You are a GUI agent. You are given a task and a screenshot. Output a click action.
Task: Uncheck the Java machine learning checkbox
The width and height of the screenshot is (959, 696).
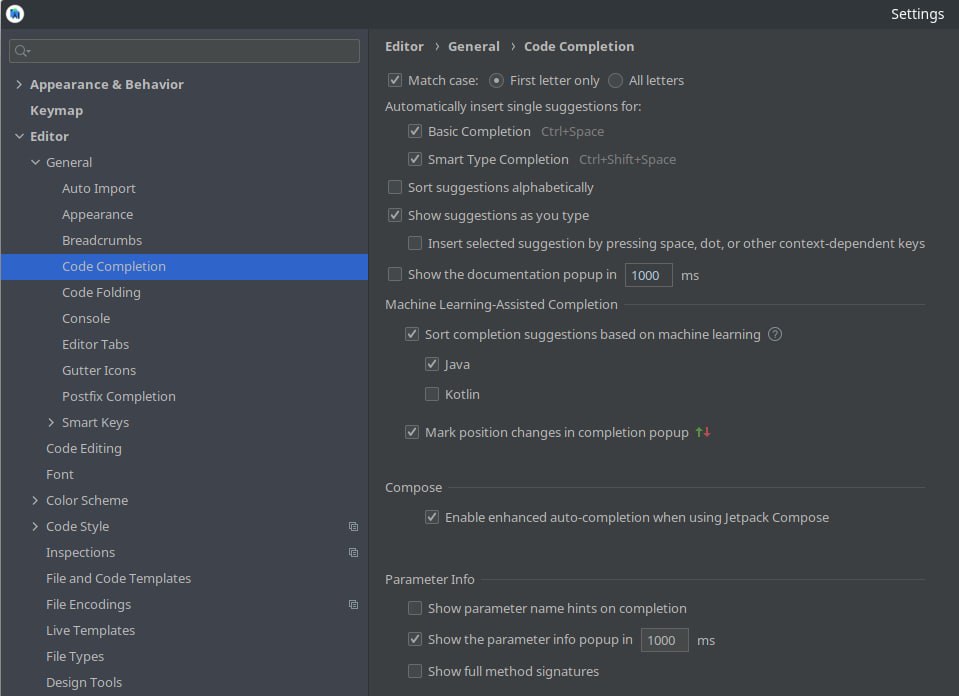tap(432, 364)
